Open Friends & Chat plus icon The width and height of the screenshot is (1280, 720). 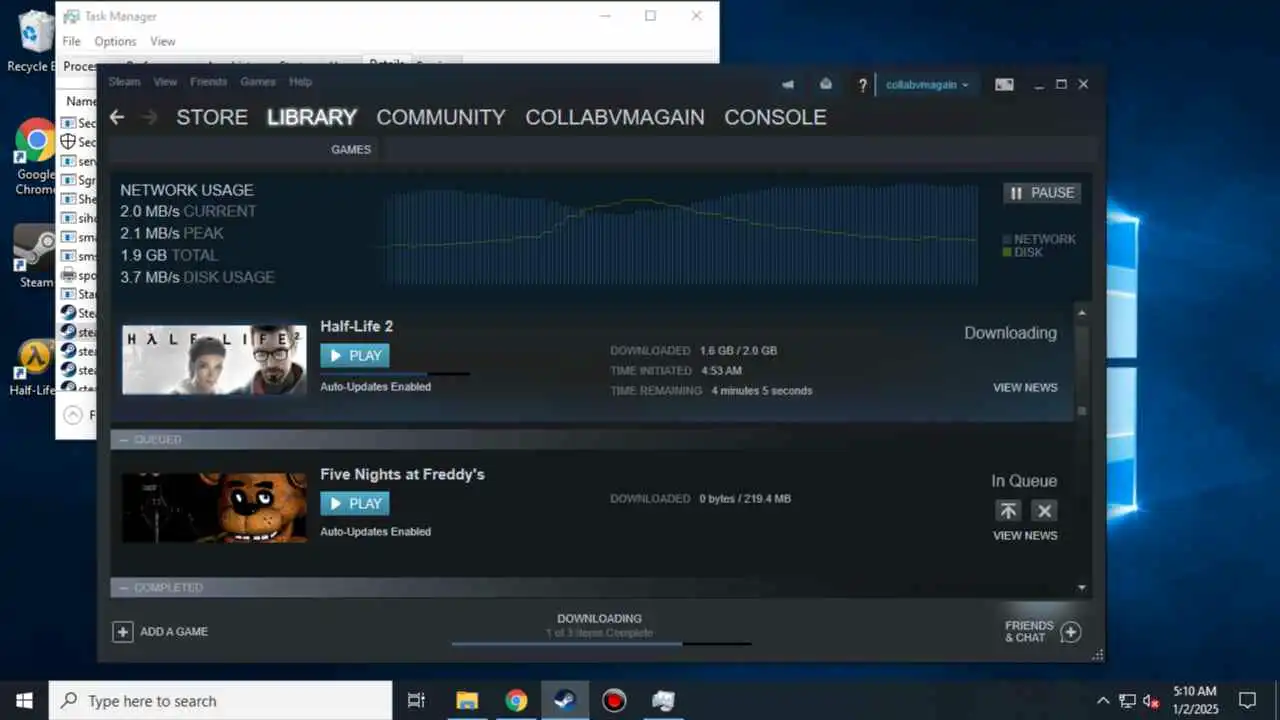coord(1070,632)
